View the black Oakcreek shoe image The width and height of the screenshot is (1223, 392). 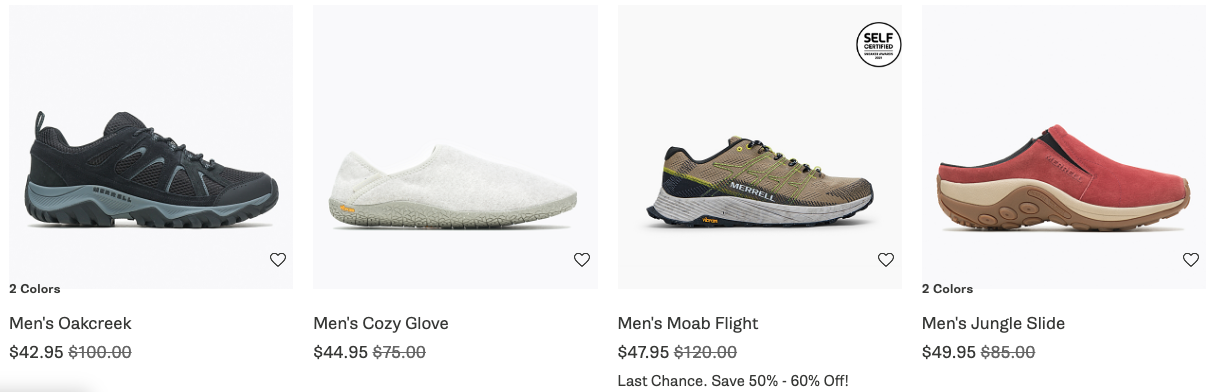(x=152, y=170)
